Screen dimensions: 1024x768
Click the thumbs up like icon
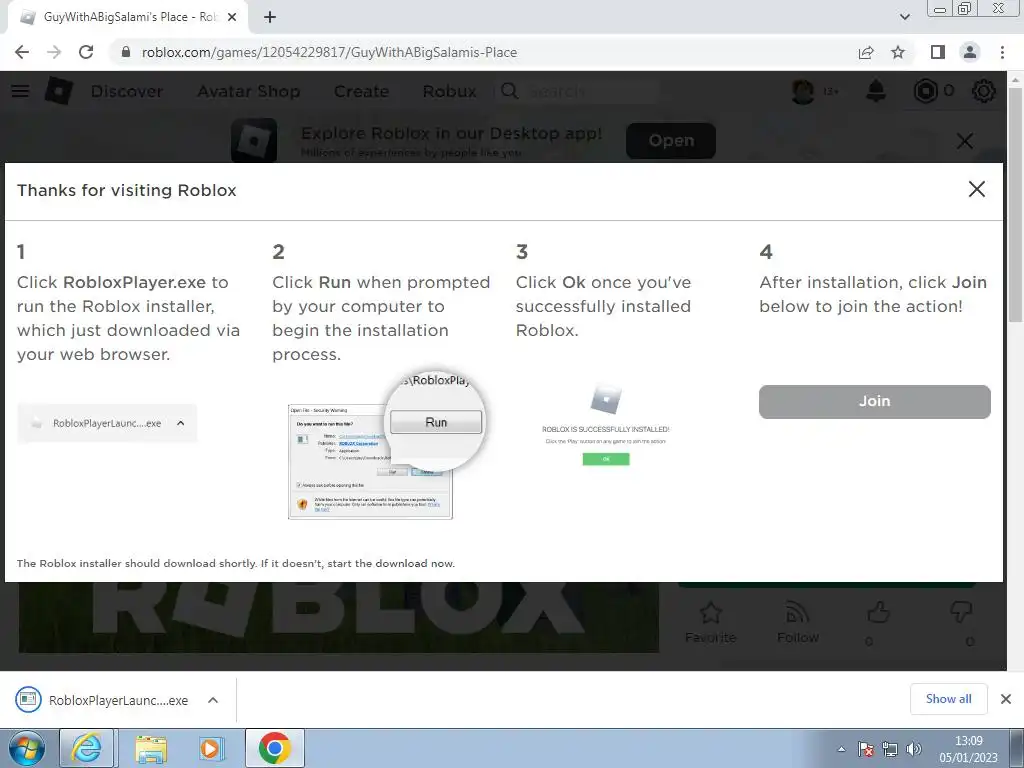pyautogui.click(x=878, y=613)
